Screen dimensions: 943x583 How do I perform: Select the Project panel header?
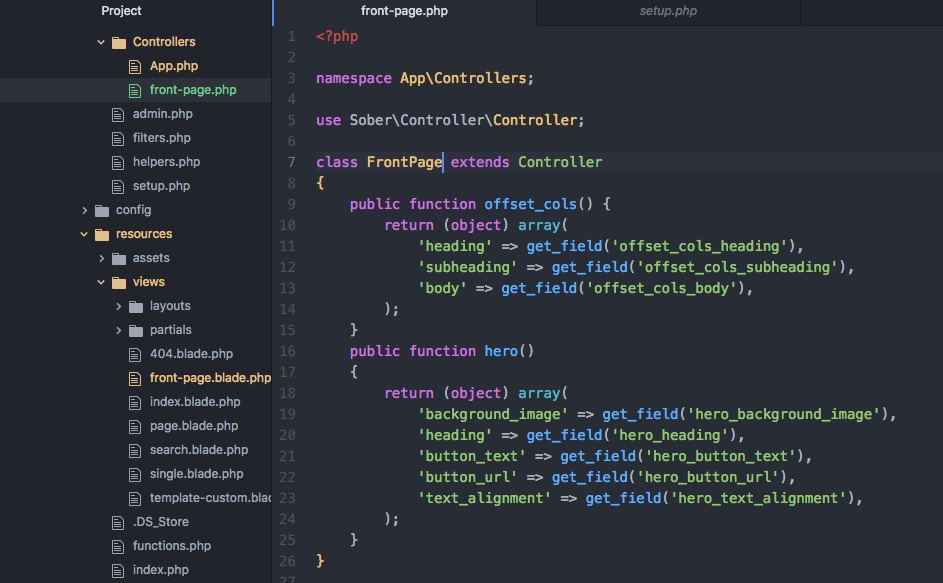121,11
